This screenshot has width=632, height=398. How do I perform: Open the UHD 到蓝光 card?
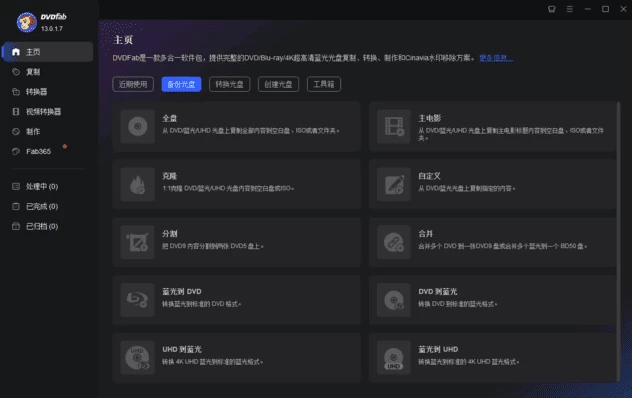(x=237, y=358)
